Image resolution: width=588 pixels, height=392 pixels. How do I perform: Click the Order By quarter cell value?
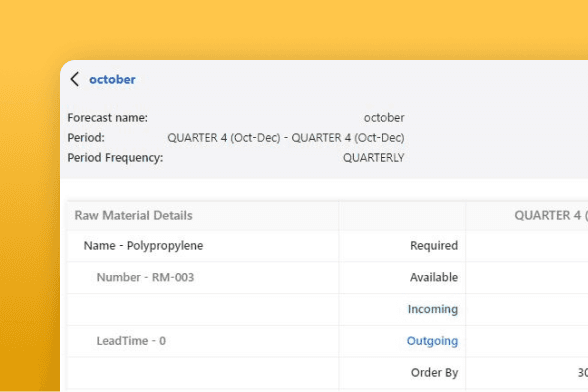point(583,373)
